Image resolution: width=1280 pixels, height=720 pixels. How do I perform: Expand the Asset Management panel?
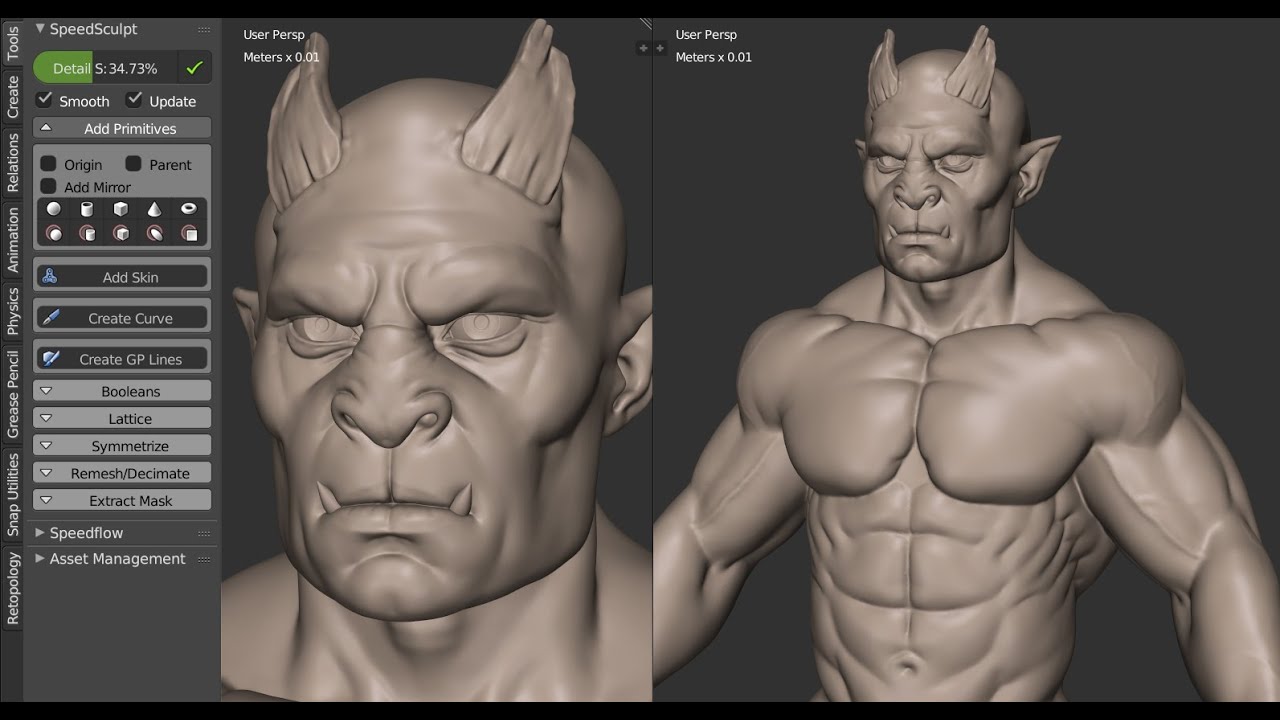tap(40, 558)
